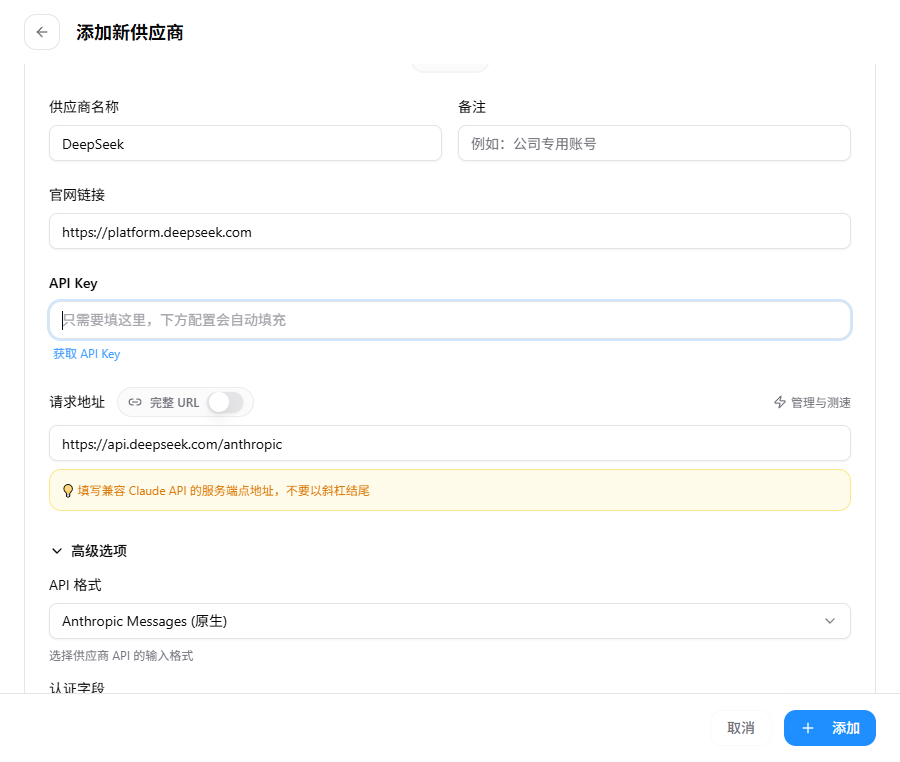900x762 pixels.
Task: Click the 官网链接 URL field
Action: coord(449,231)
